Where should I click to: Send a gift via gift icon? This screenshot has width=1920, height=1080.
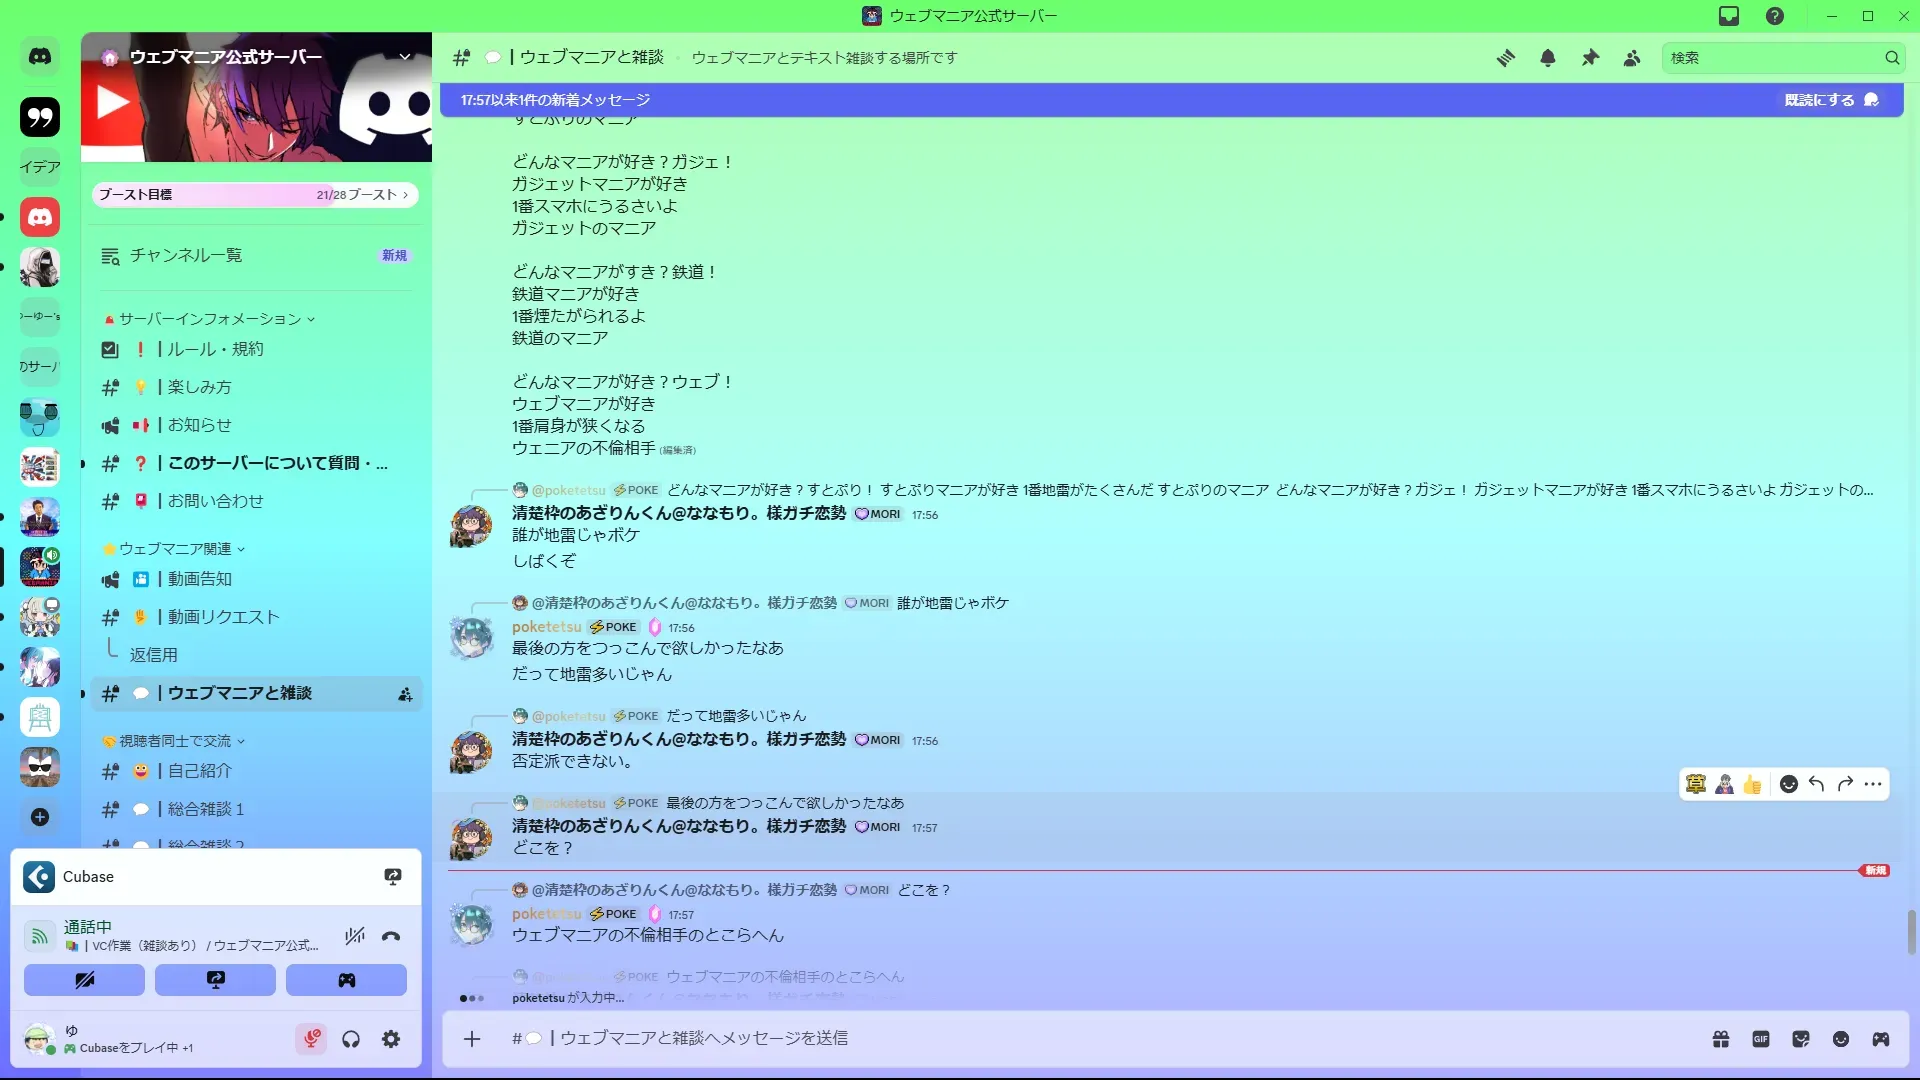[1721, 1039]
